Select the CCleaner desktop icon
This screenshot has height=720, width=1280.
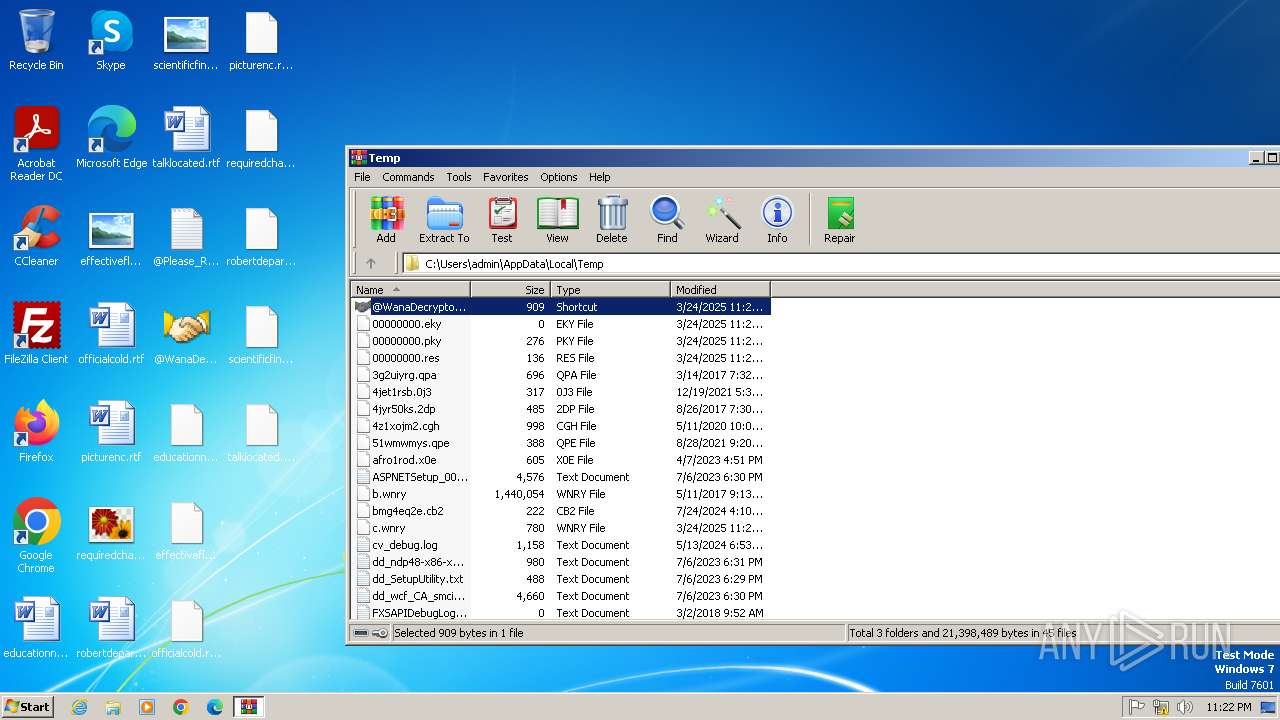[x=36, y=236]
